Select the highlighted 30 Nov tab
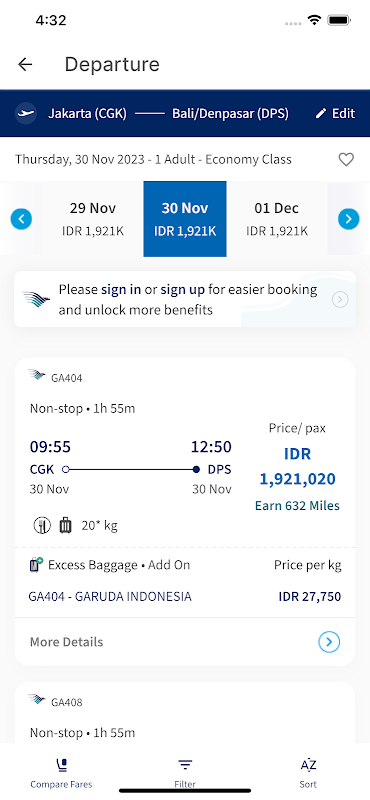Viewport: 370px width, 800px height. coord(185,219)
